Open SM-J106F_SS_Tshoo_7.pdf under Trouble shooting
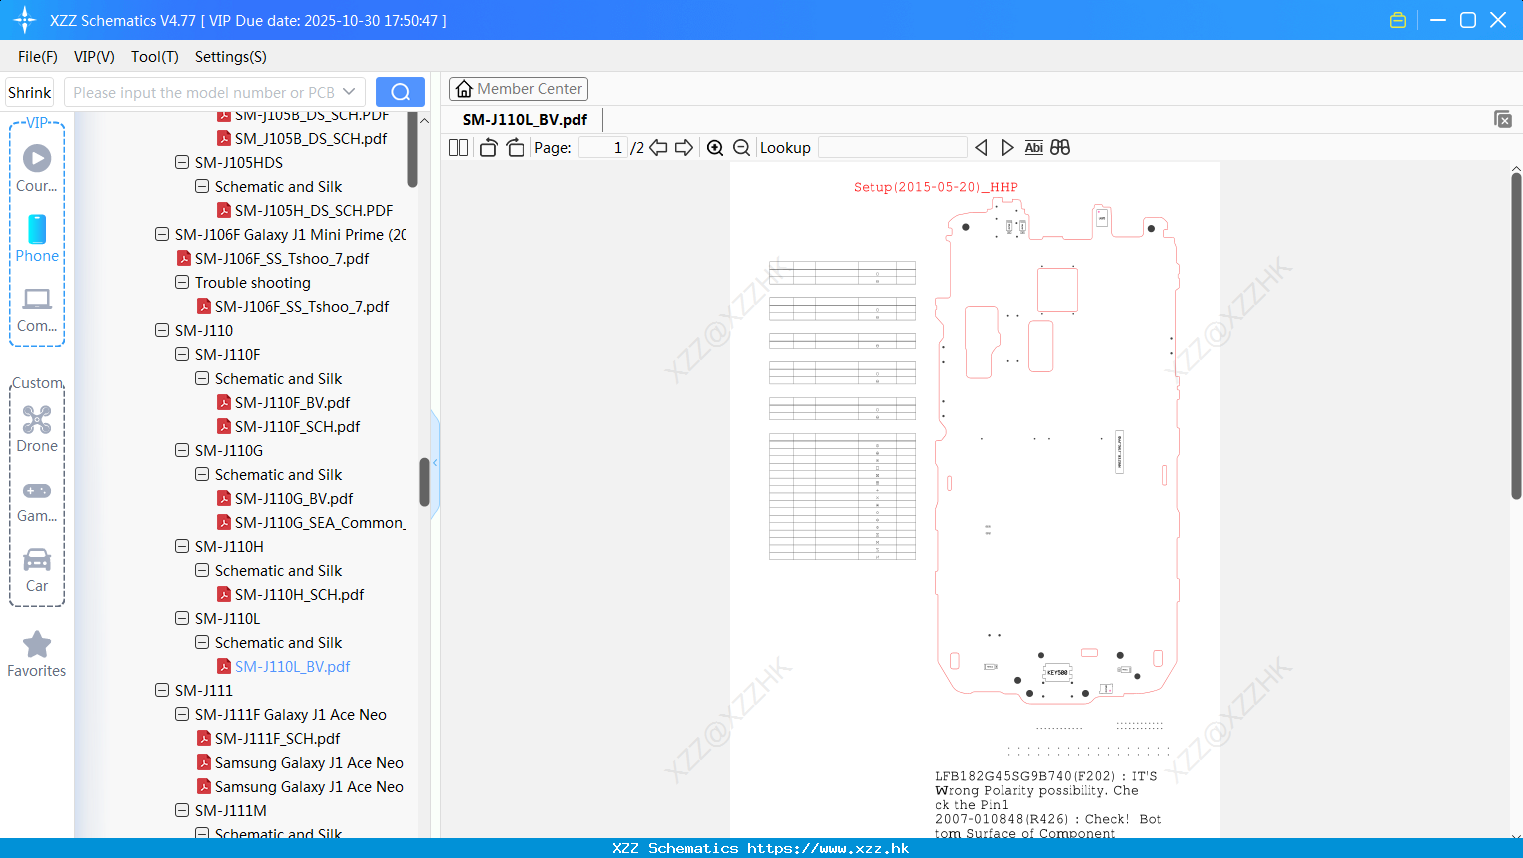The image size is (1523, 858). coord(302,306)
